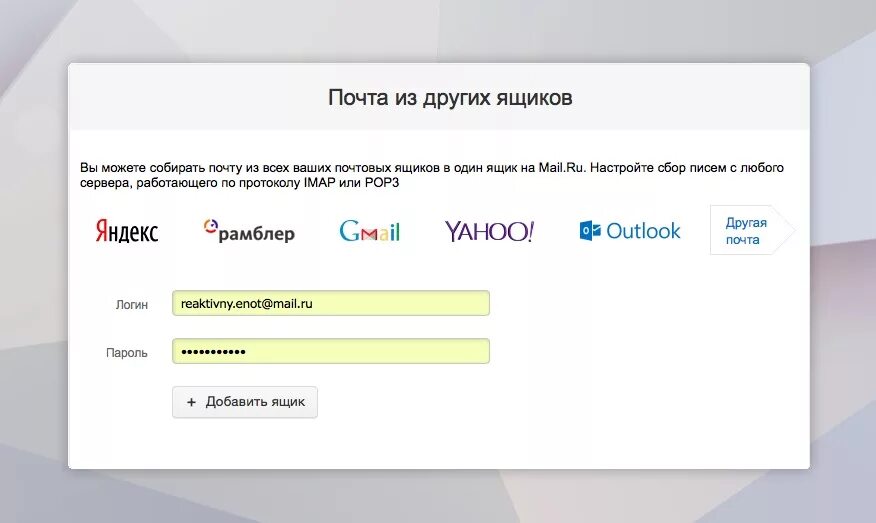Choose the Outlook provider logo
This screenshot has height=523, width=876.
point(630,231)
